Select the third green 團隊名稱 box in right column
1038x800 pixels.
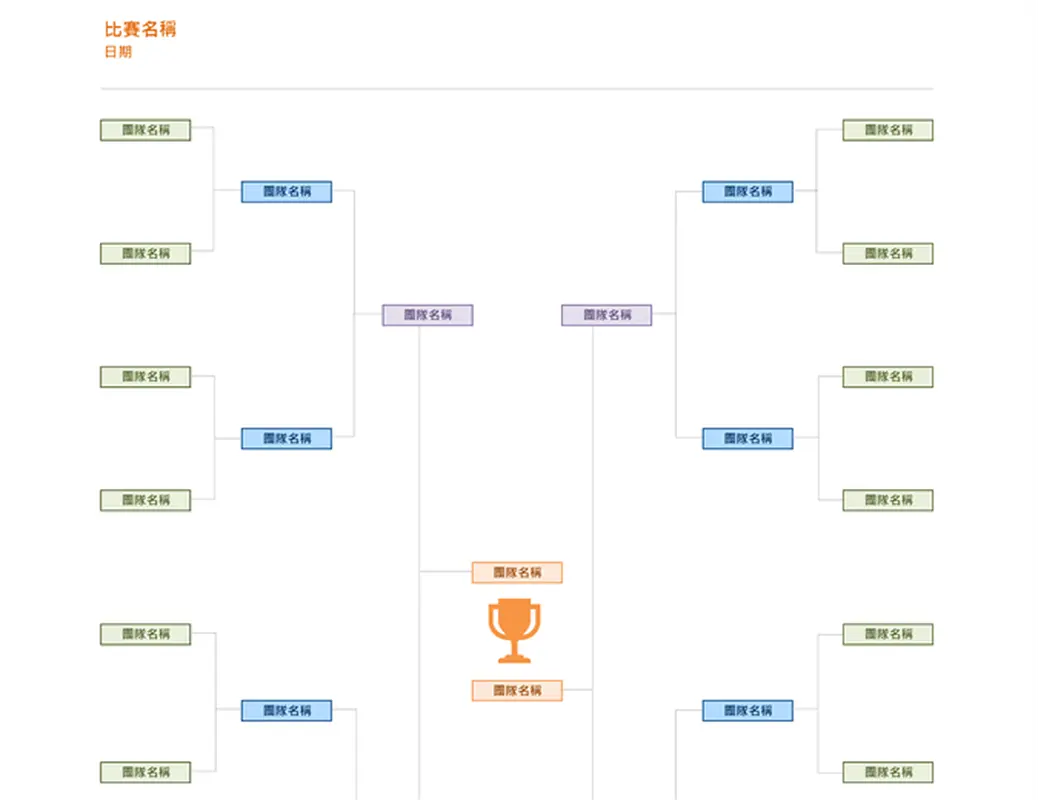[x=888, y=377]
